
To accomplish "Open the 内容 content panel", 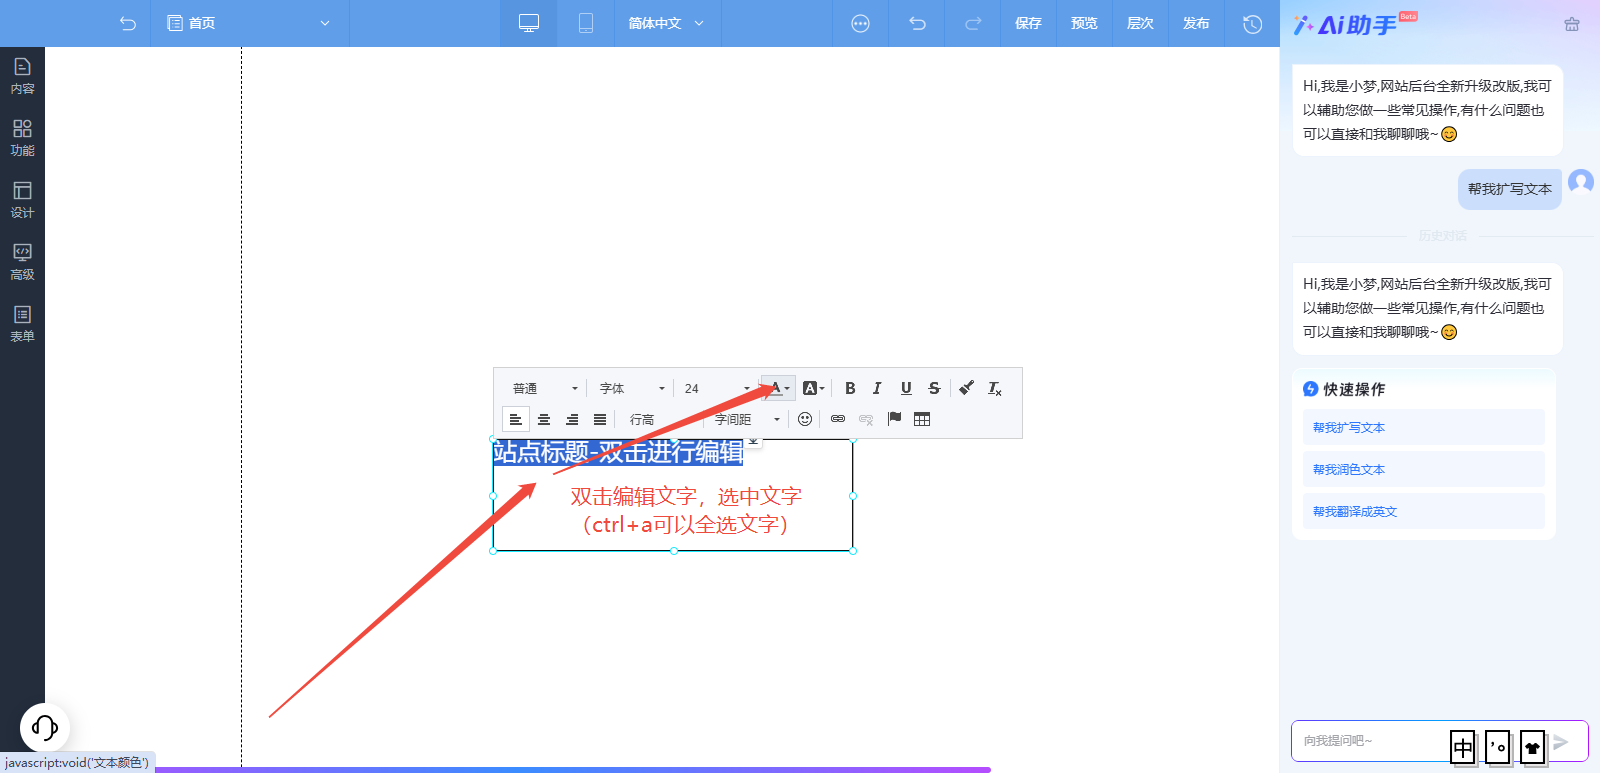I will click(22, 76).
